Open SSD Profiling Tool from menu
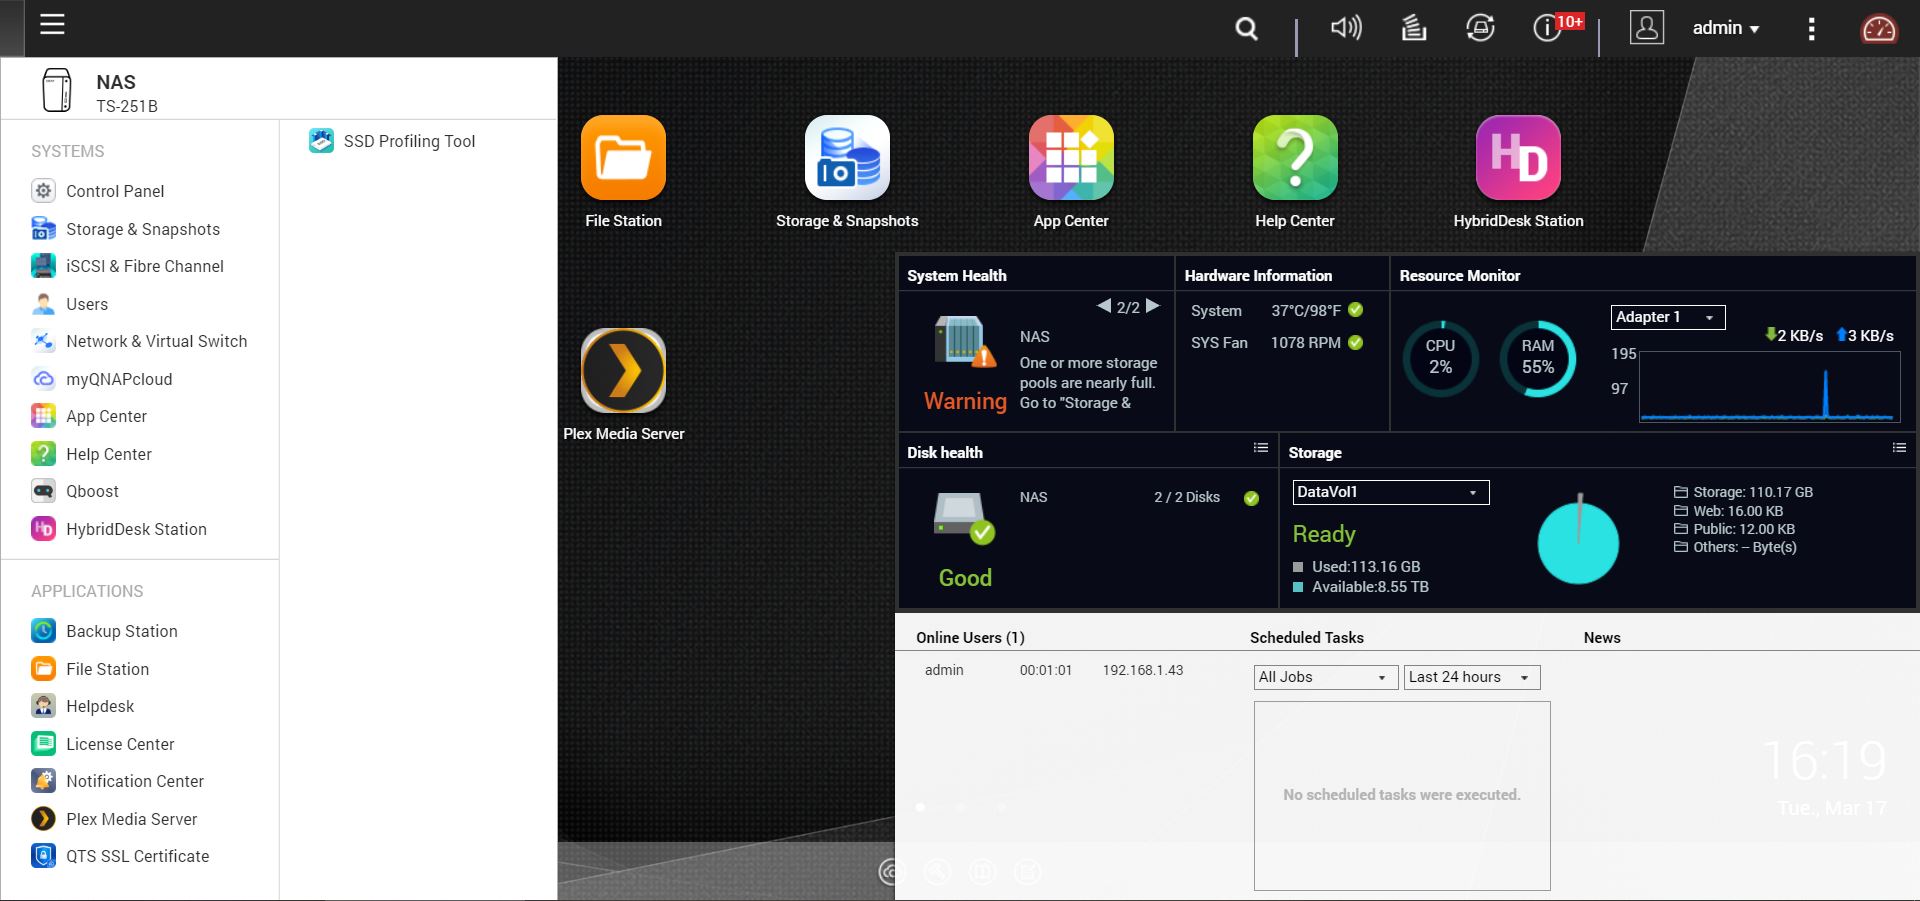Viewport: 1920px width, 901px height. 393,141
